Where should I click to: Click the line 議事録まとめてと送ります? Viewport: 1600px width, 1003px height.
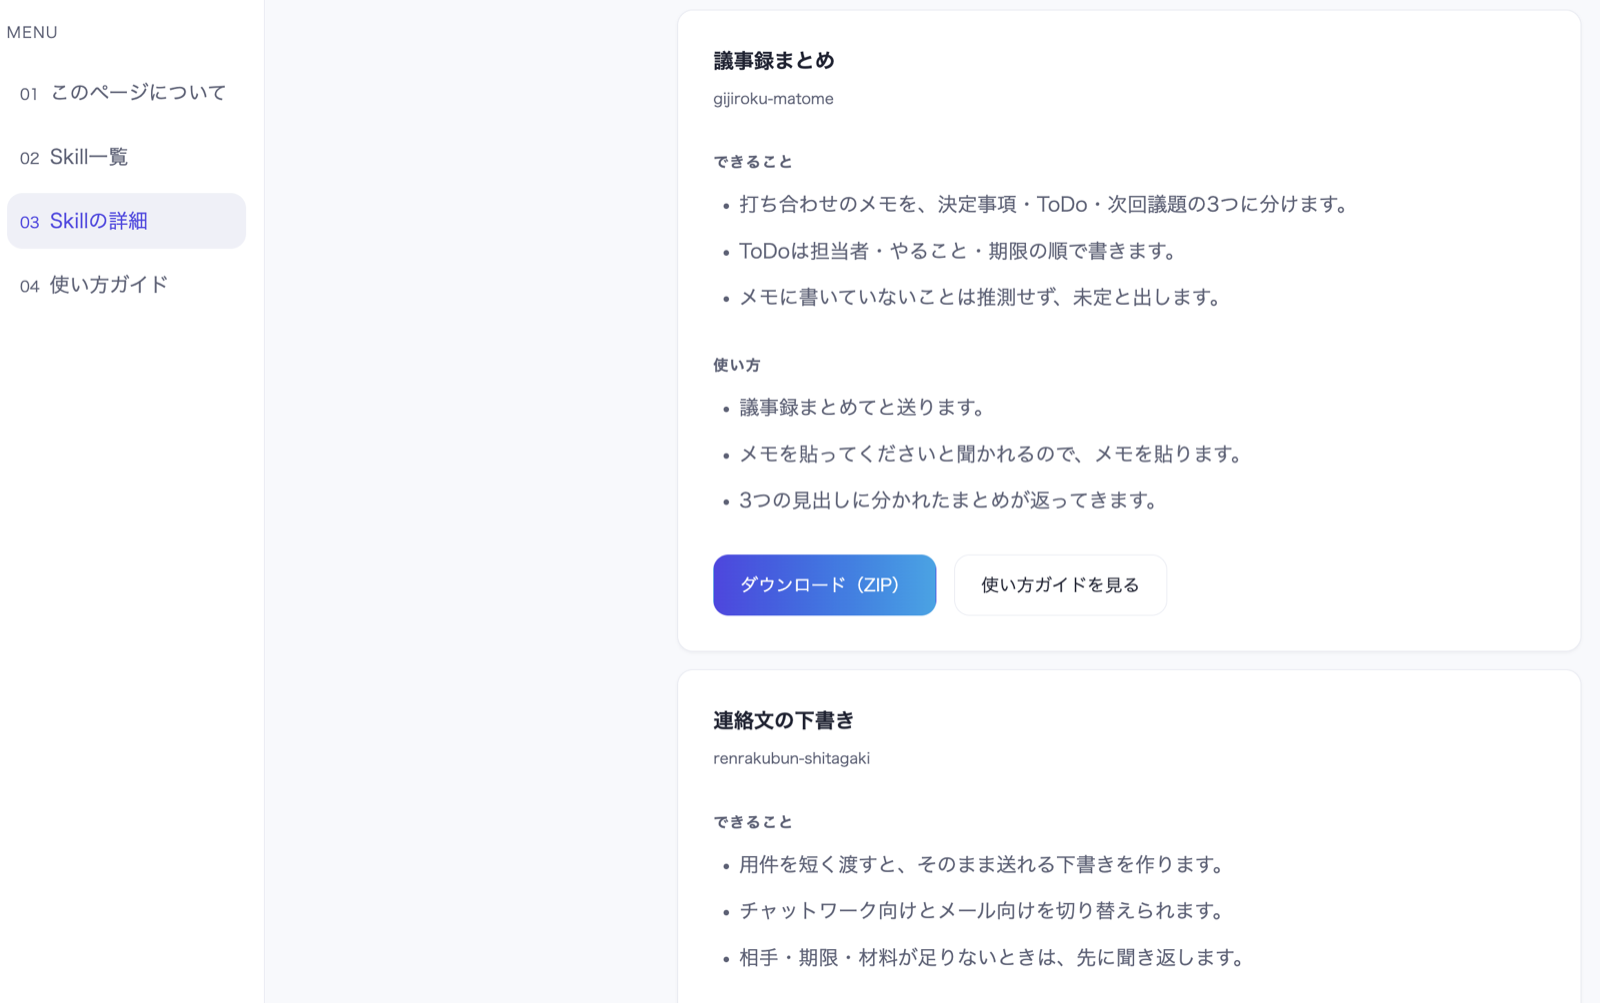click(x=865, y=407)
